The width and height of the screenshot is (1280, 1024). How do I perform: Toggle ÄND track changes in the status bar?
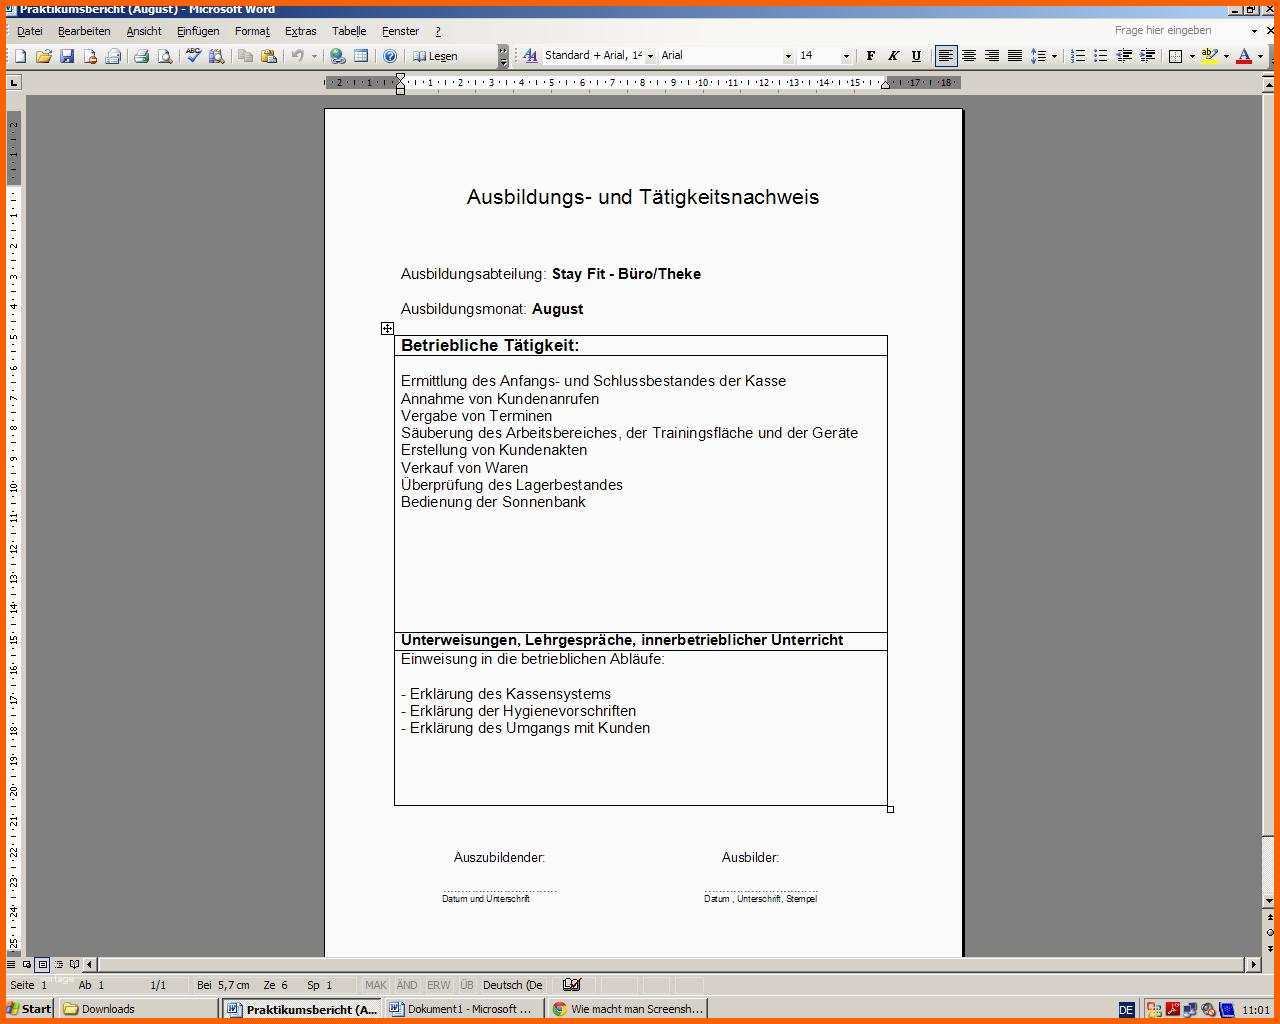coord(407,985)
